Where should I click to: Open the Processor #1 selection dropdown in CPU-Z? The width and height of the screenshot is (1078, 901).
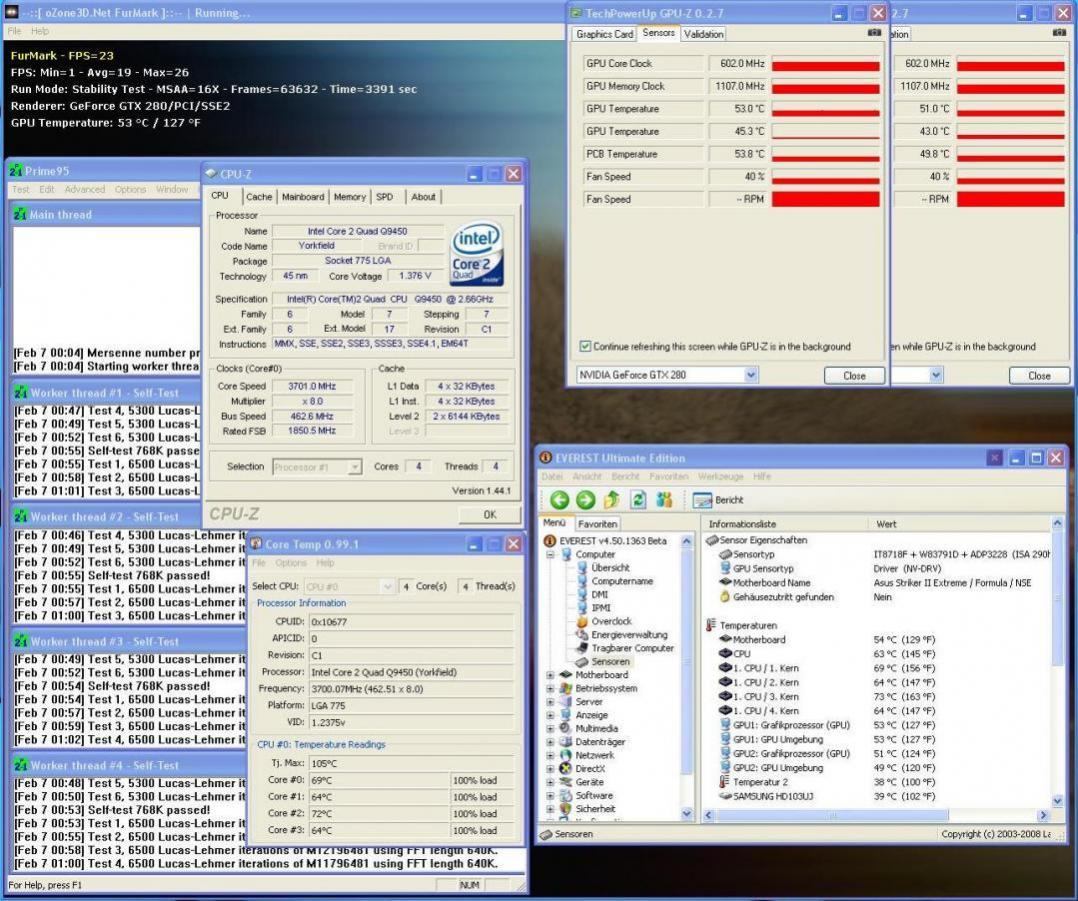[354, 467]
